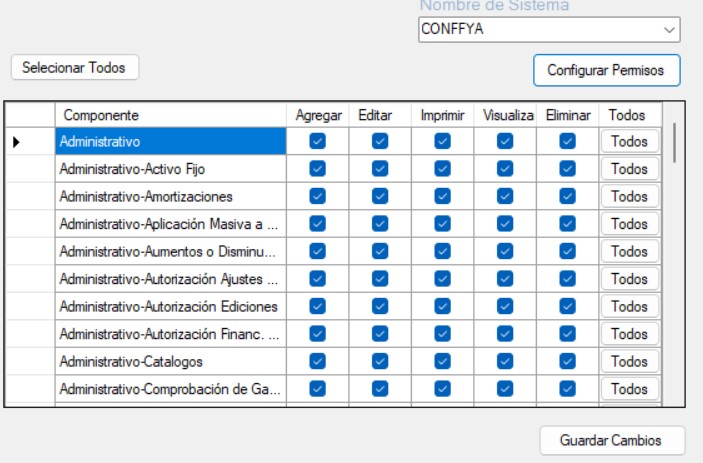Toggle Imprimir for Administrativo-Autorización Ediciones
Screen dimensions: 703x463
click(x=443, y=306)
